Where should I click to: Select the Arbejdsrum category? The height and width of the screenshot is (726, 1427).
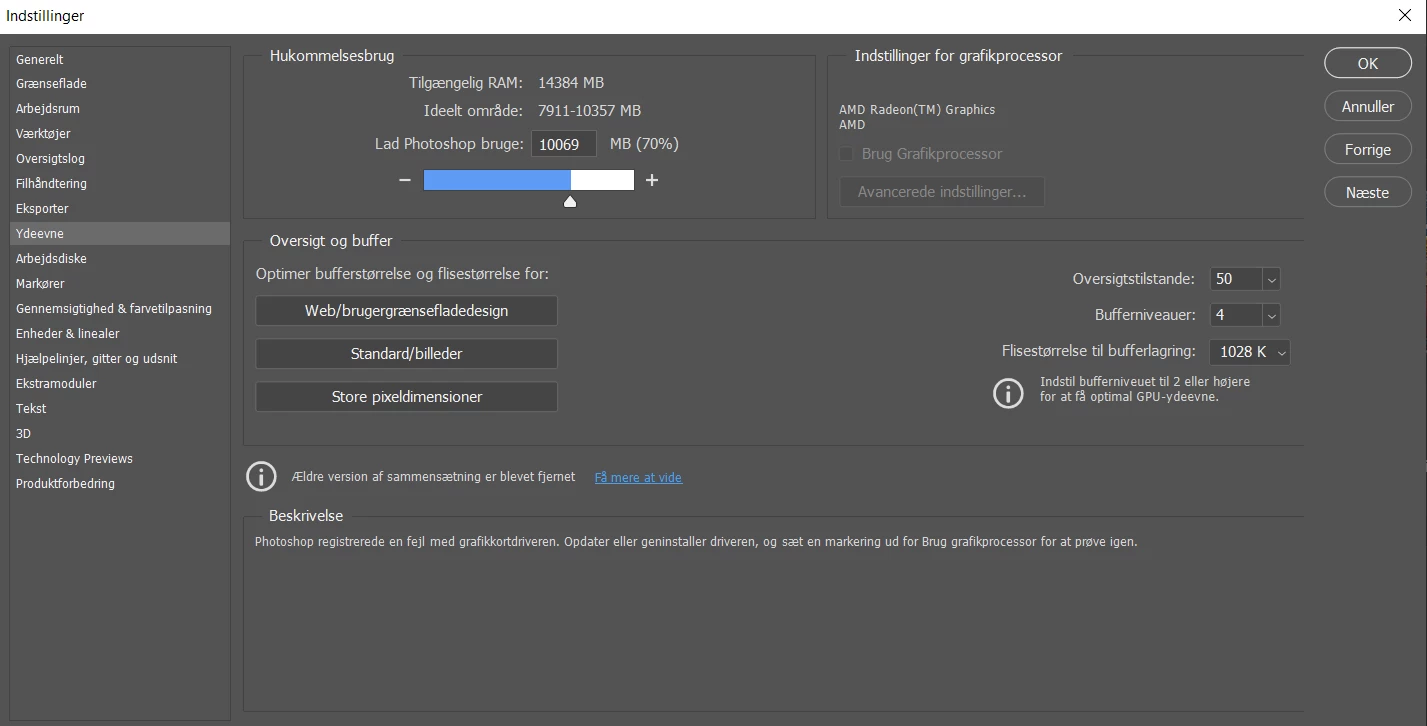point(120,109)
